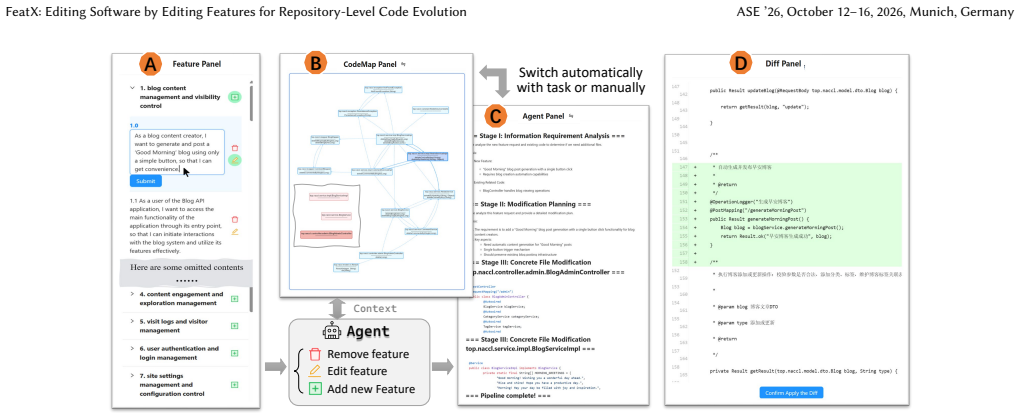
Task: Expand content engagement and exploration management
Action: tap(132, 294)
